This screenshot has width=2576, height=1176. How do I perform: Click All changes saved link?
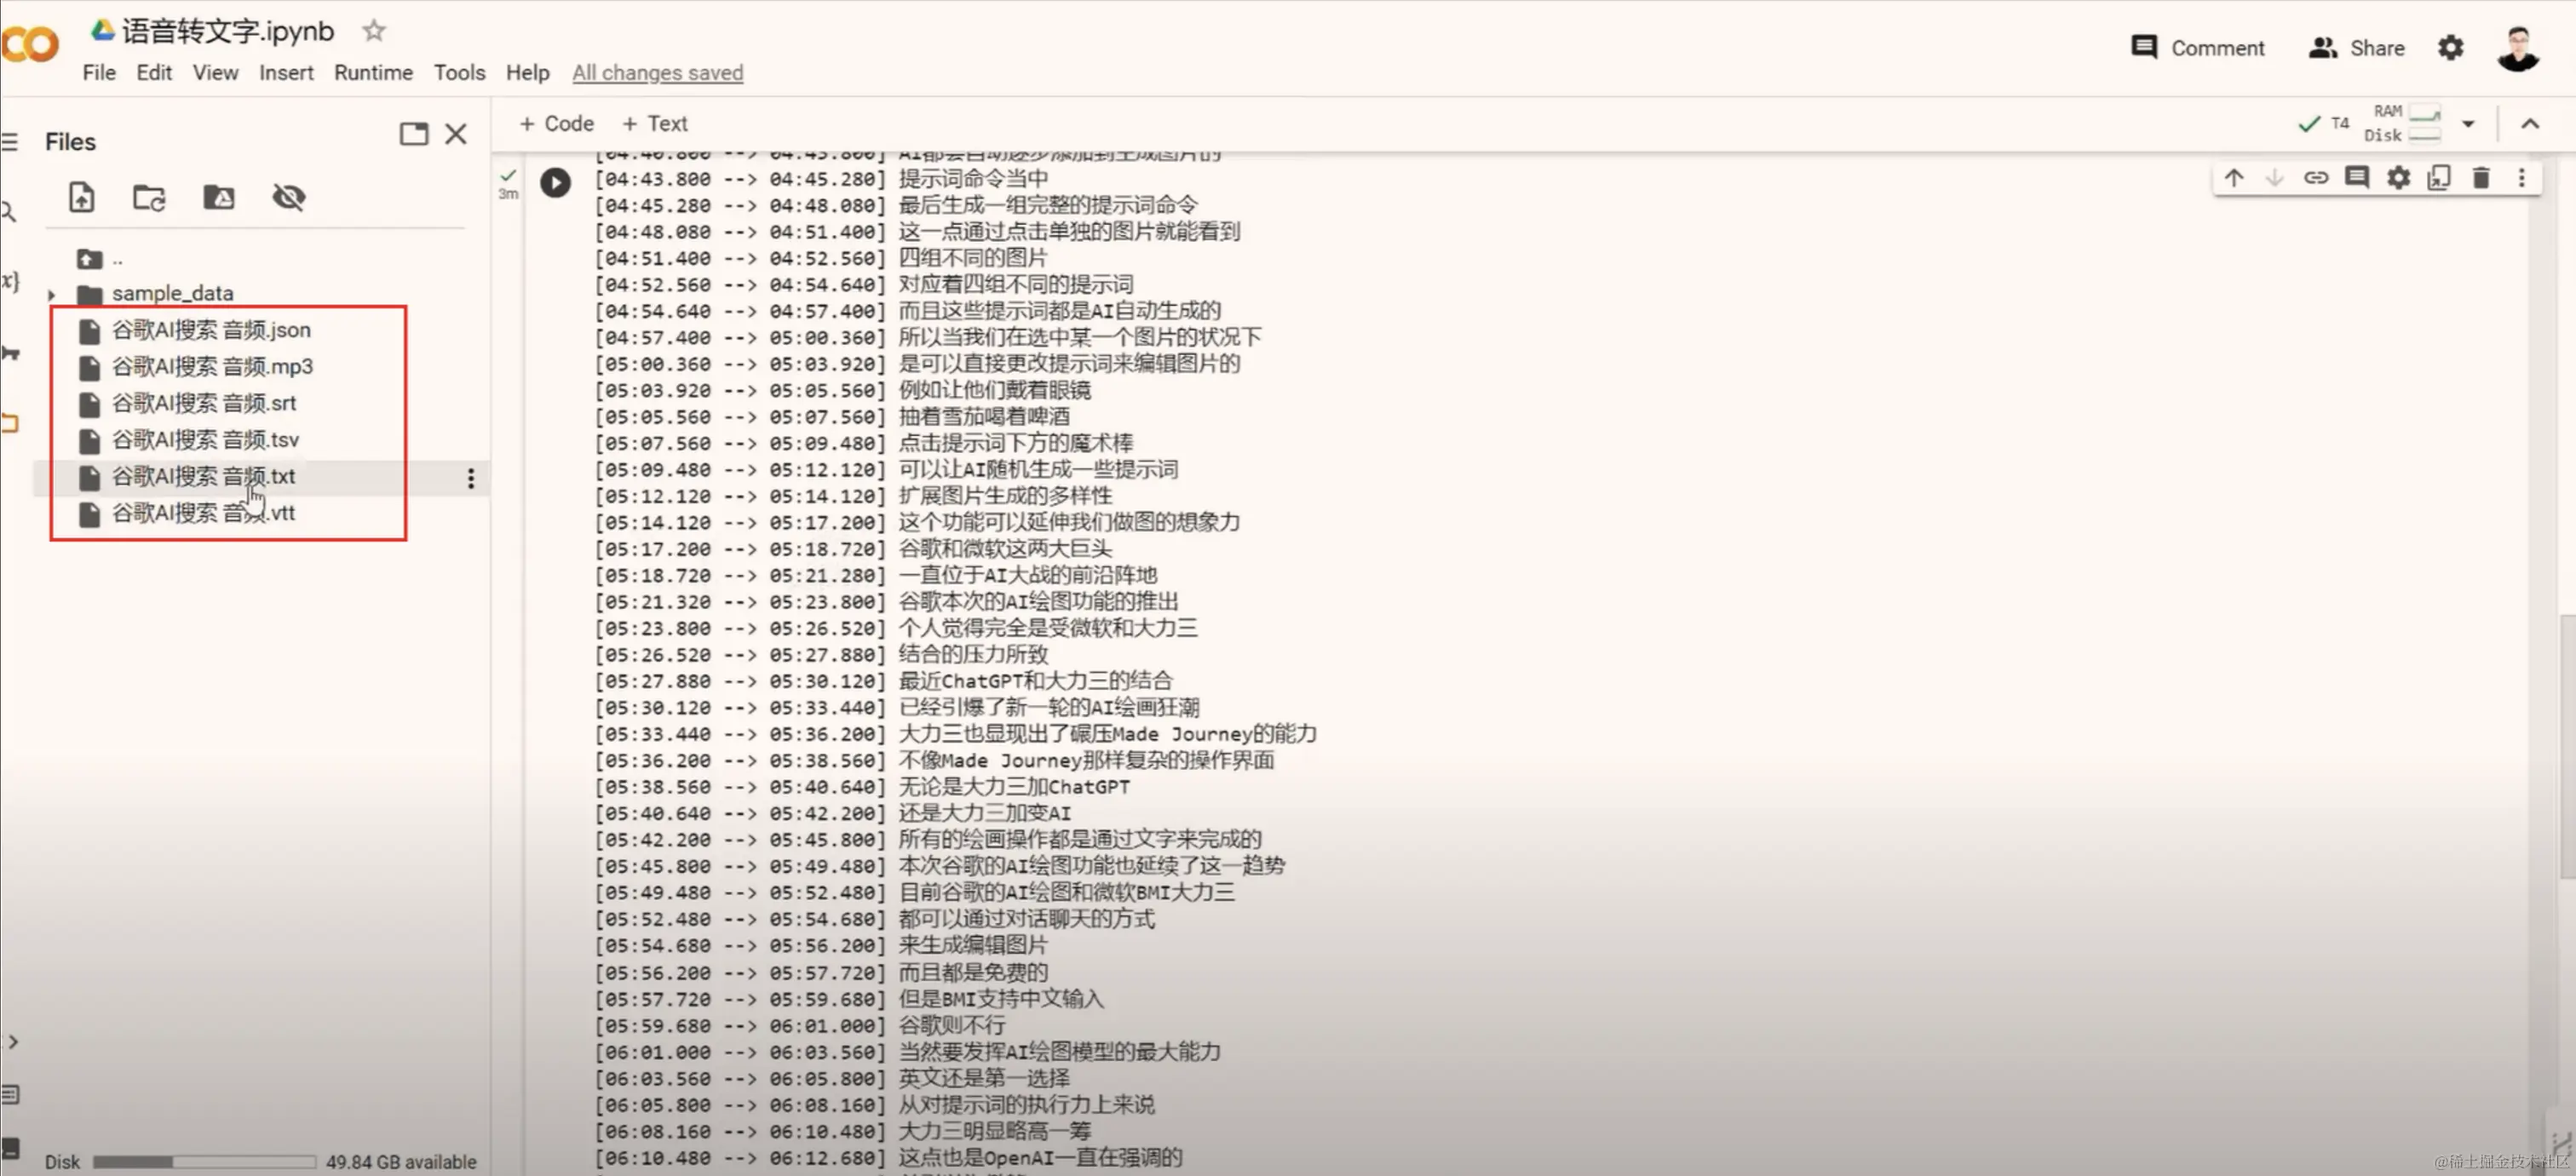(657, 72)
